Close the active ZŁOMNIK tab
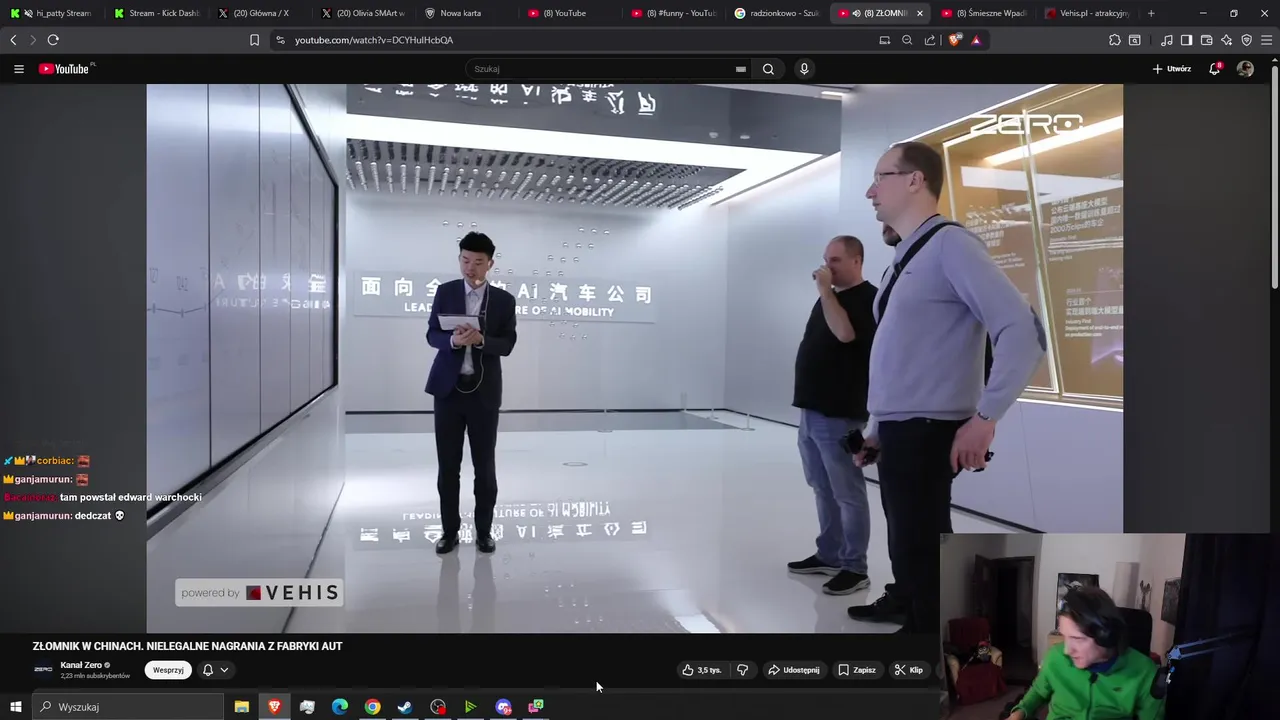This screenshot has height=720, width=1280. coord(920,13)
